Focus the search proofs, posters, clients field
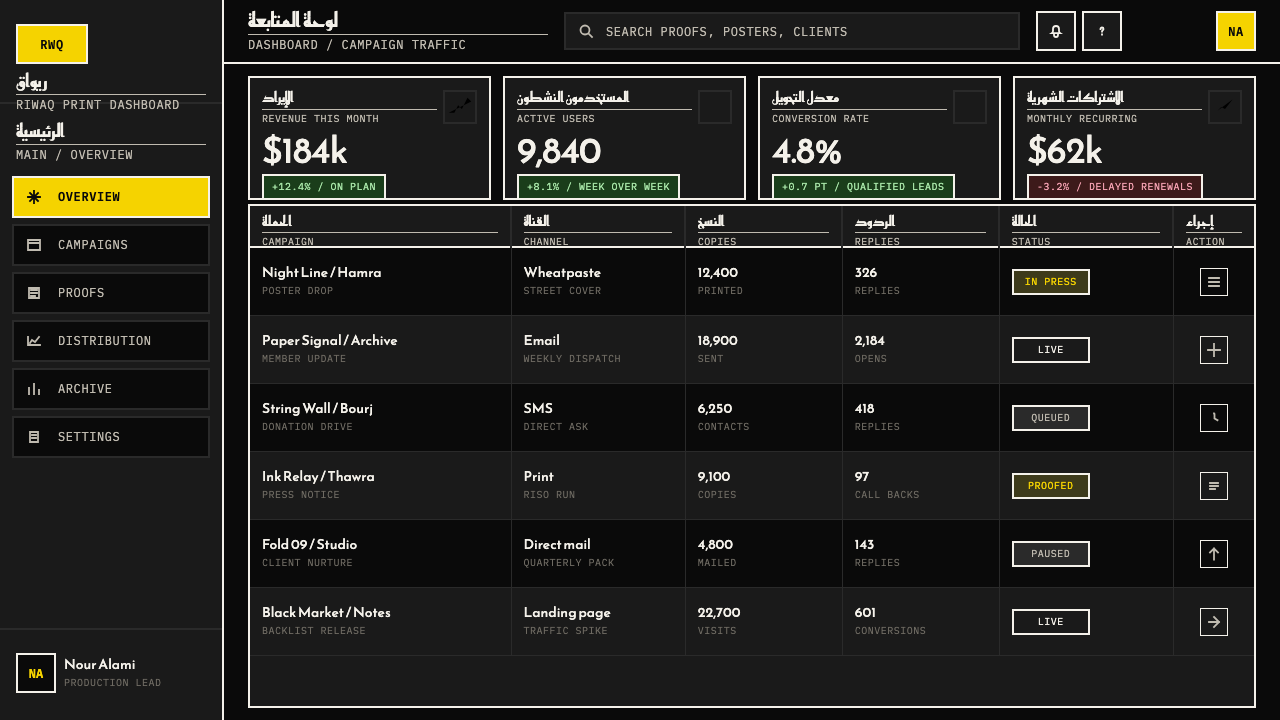Image resolution: width=1280 pixels, height=720 pixels. coord(792,31)
